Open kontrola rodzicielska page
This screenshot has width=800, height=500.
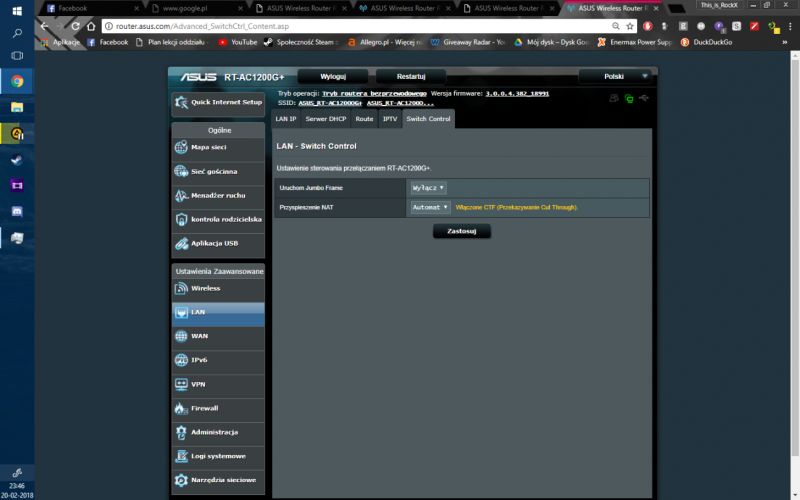point(218,219)
